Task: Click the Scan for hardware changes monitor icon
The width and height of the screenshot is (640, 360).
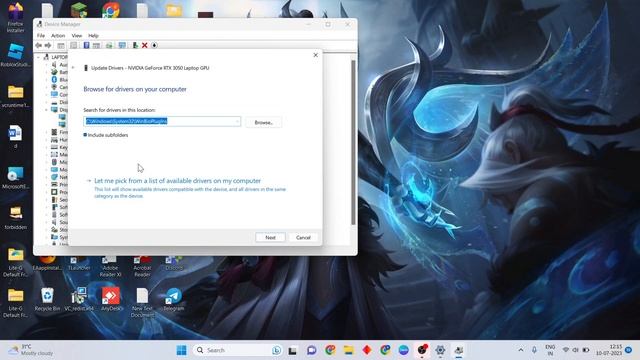Action: tap(122, 45)
